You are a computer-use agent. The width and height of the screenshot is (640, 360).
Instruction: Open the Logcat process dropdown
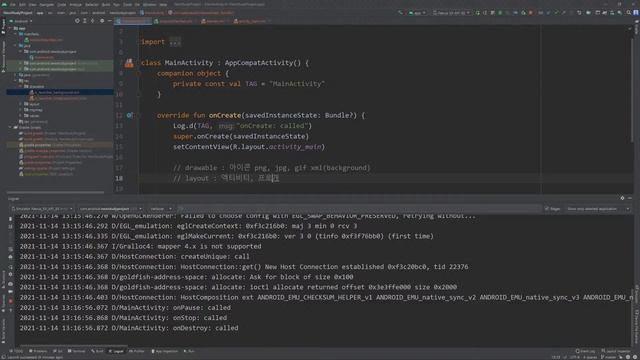[x=110, y=209]
